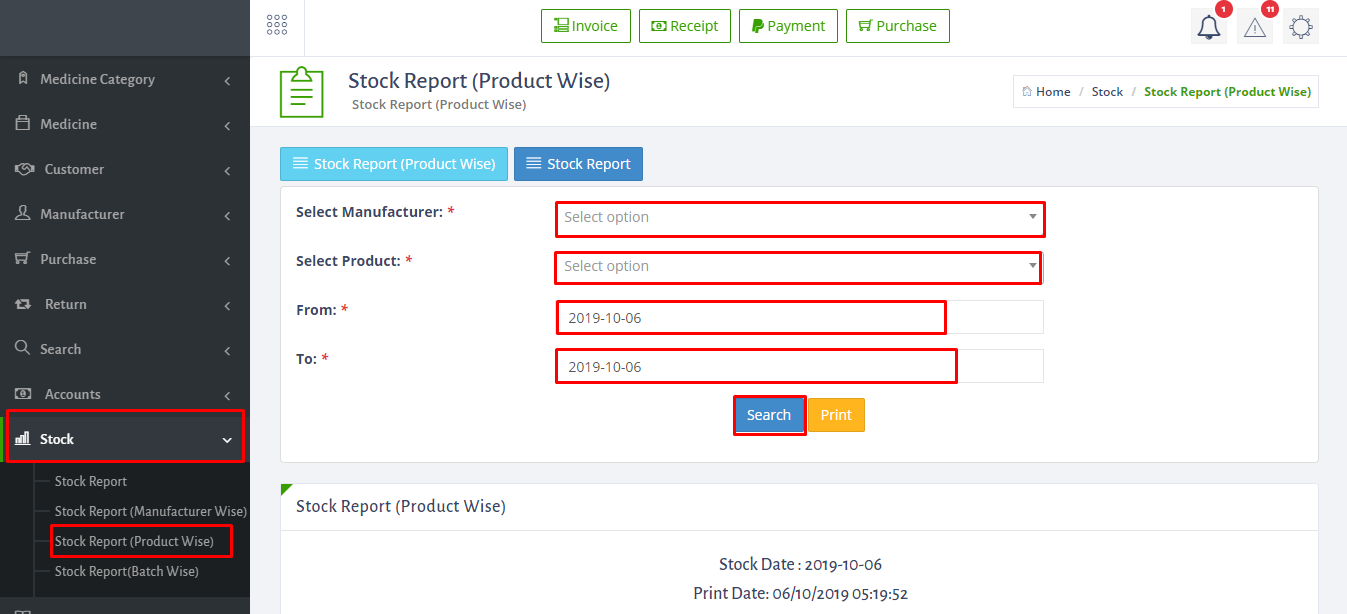Image resolution: width=1347 pixels, height=614 pixels.
Task: Click the Invoice button in top bar
Action: point(585,26)
